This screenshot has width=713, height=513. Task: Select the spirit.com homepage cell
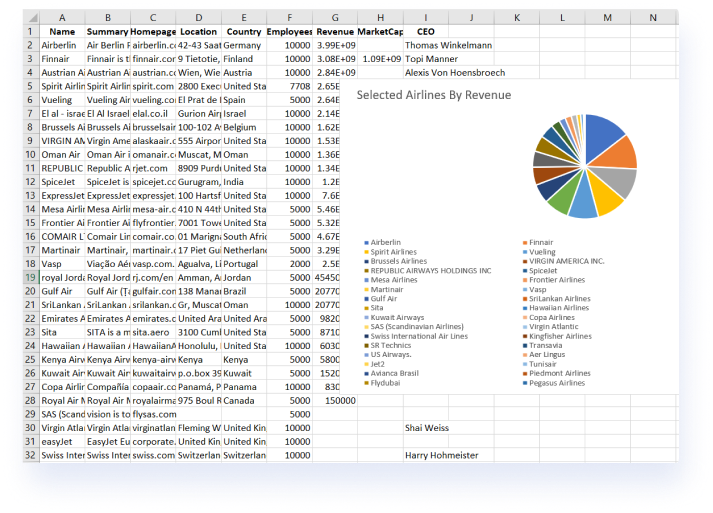coord(153,86)
